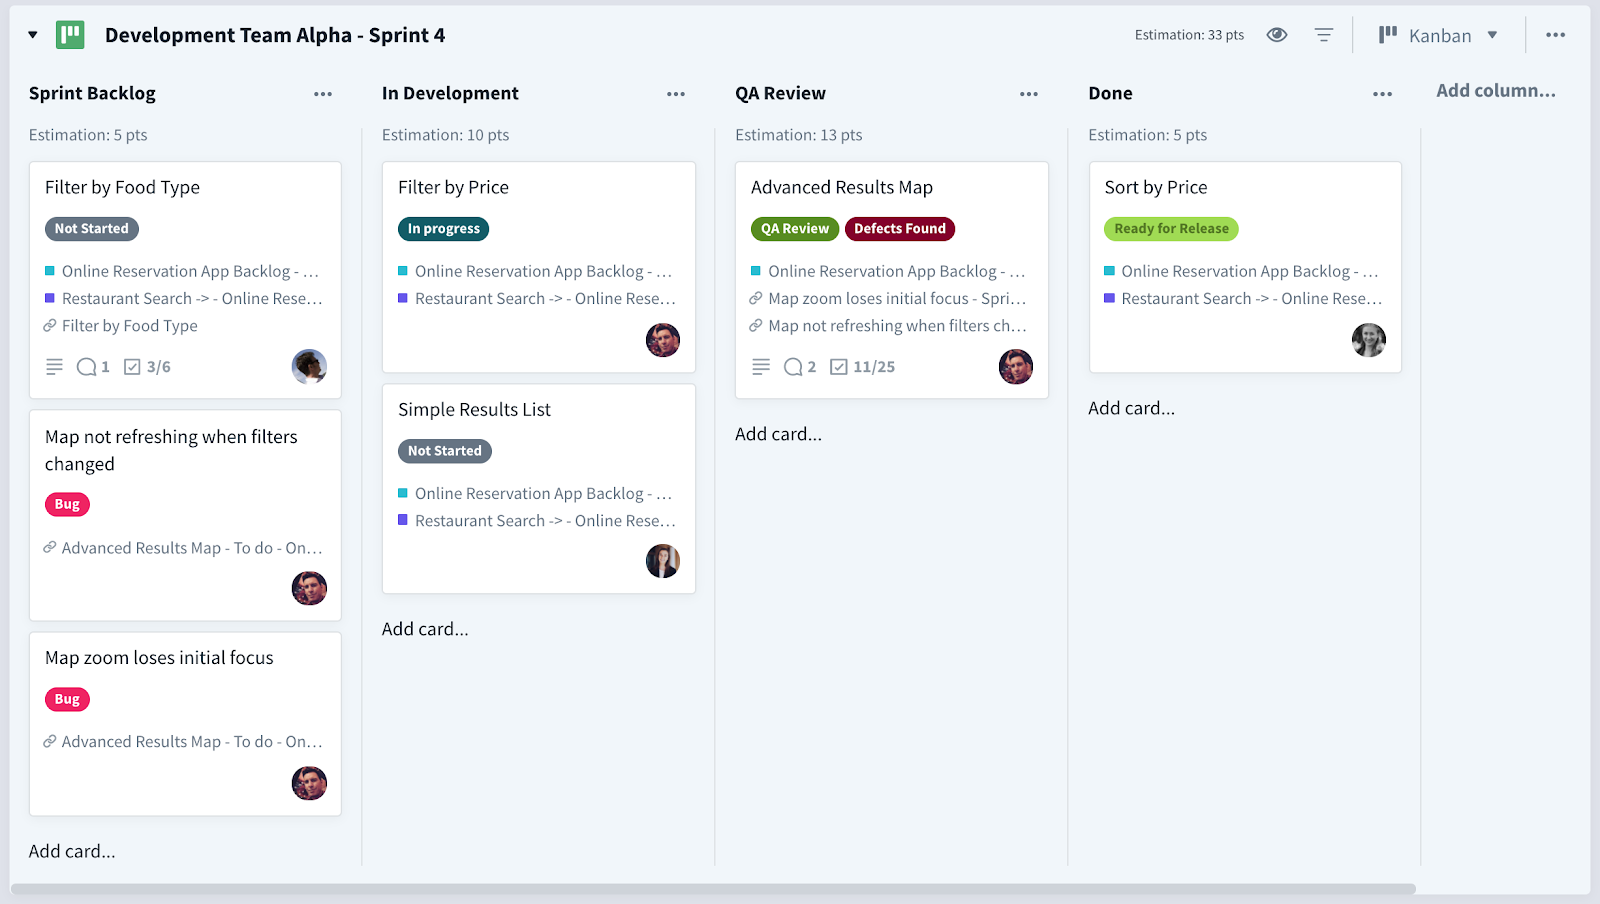Open the Filter by Food Type linked item
This screenshot has height=904, width=1600.
[x=129, y=326]
